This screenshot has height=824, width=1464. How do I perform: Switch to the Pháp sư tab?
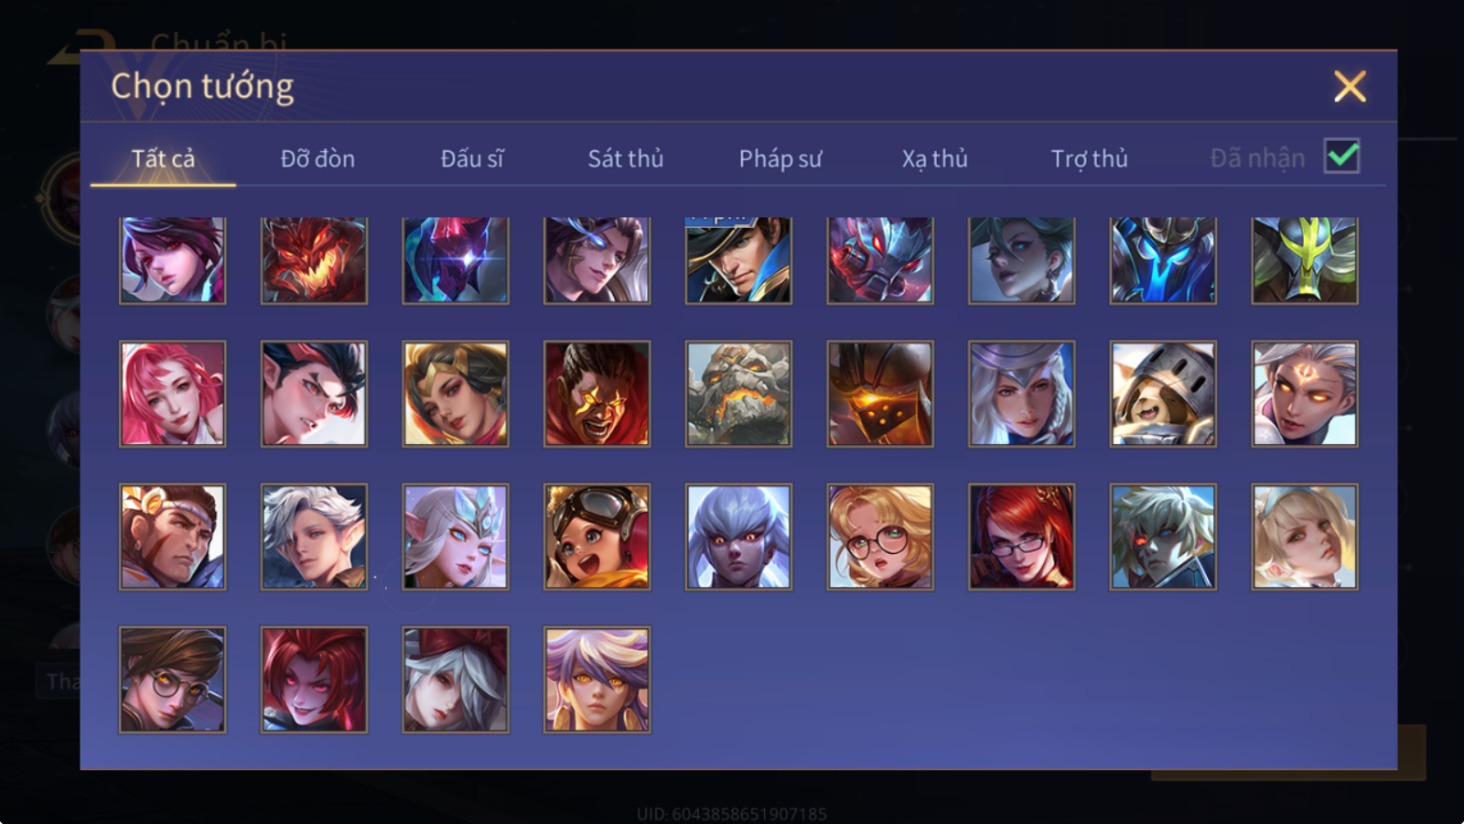point(780,159)
